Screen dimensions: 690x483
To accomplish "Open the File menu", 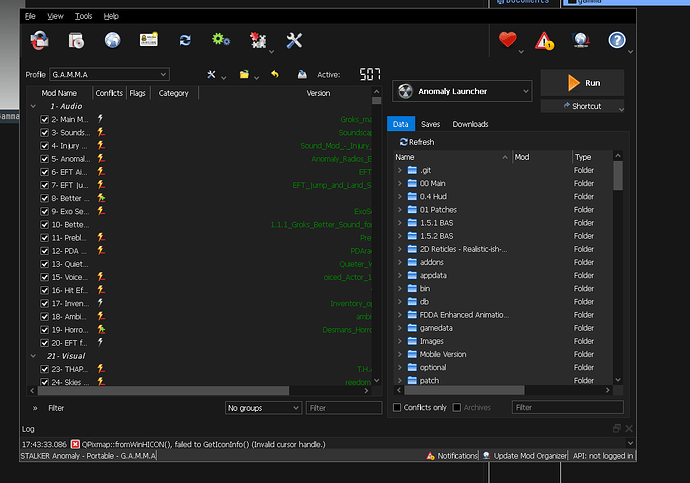I will (30, 16).
